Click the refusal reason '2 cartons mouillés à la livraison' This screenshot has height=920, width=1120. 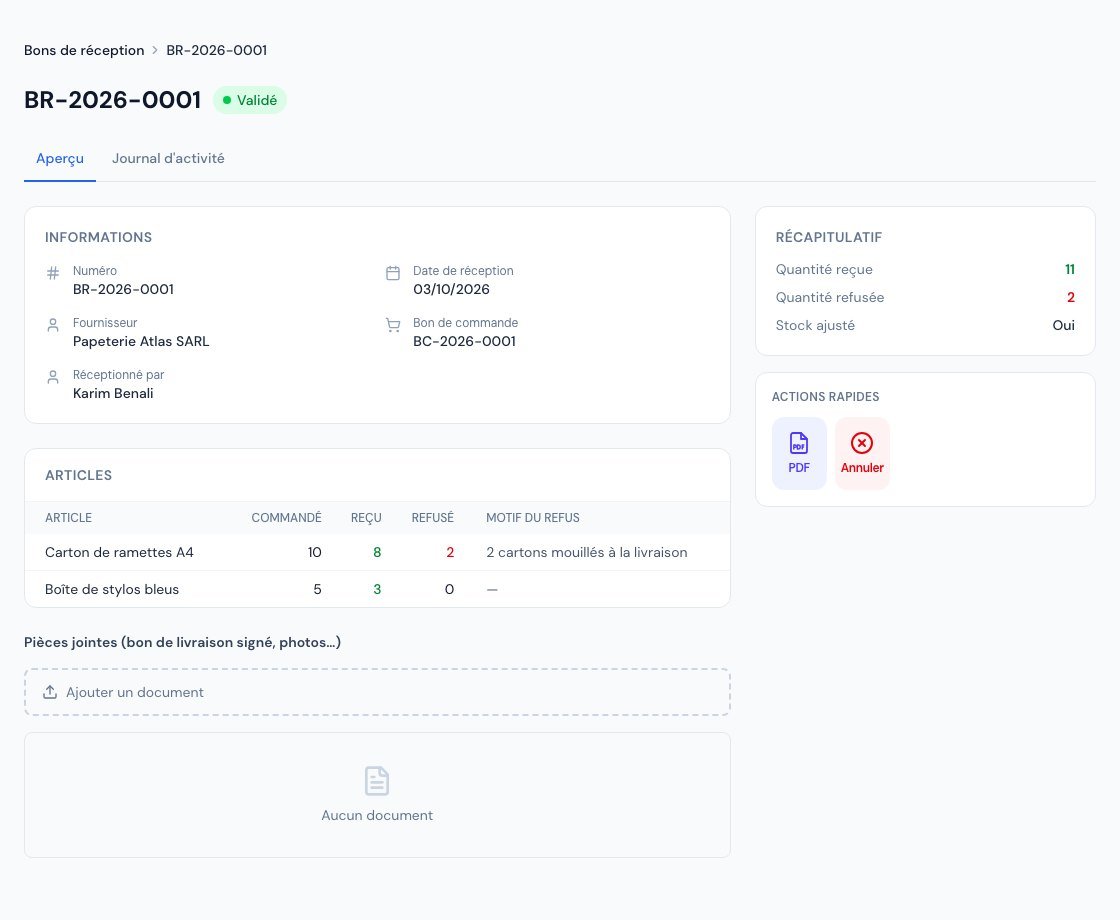click(587, 552)
